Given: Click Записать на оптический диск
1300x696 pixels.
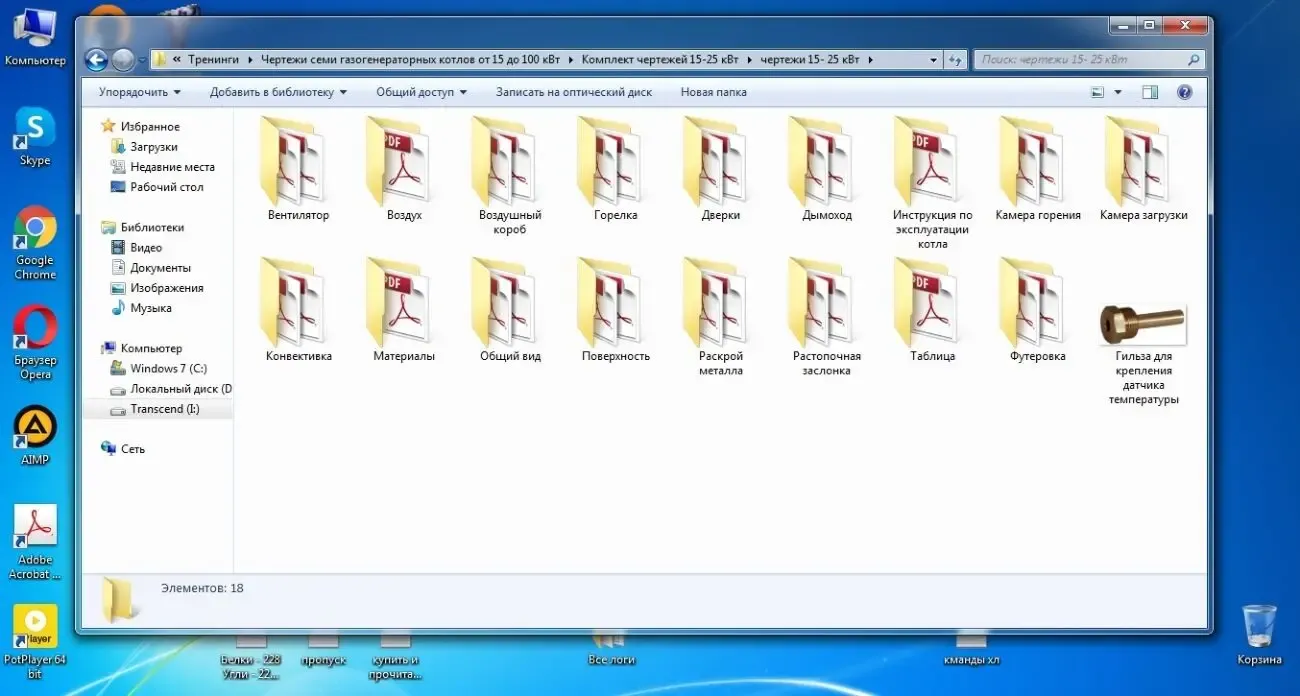Looking at the screenshot, I should pyautogui.click(x=573, y=92).
